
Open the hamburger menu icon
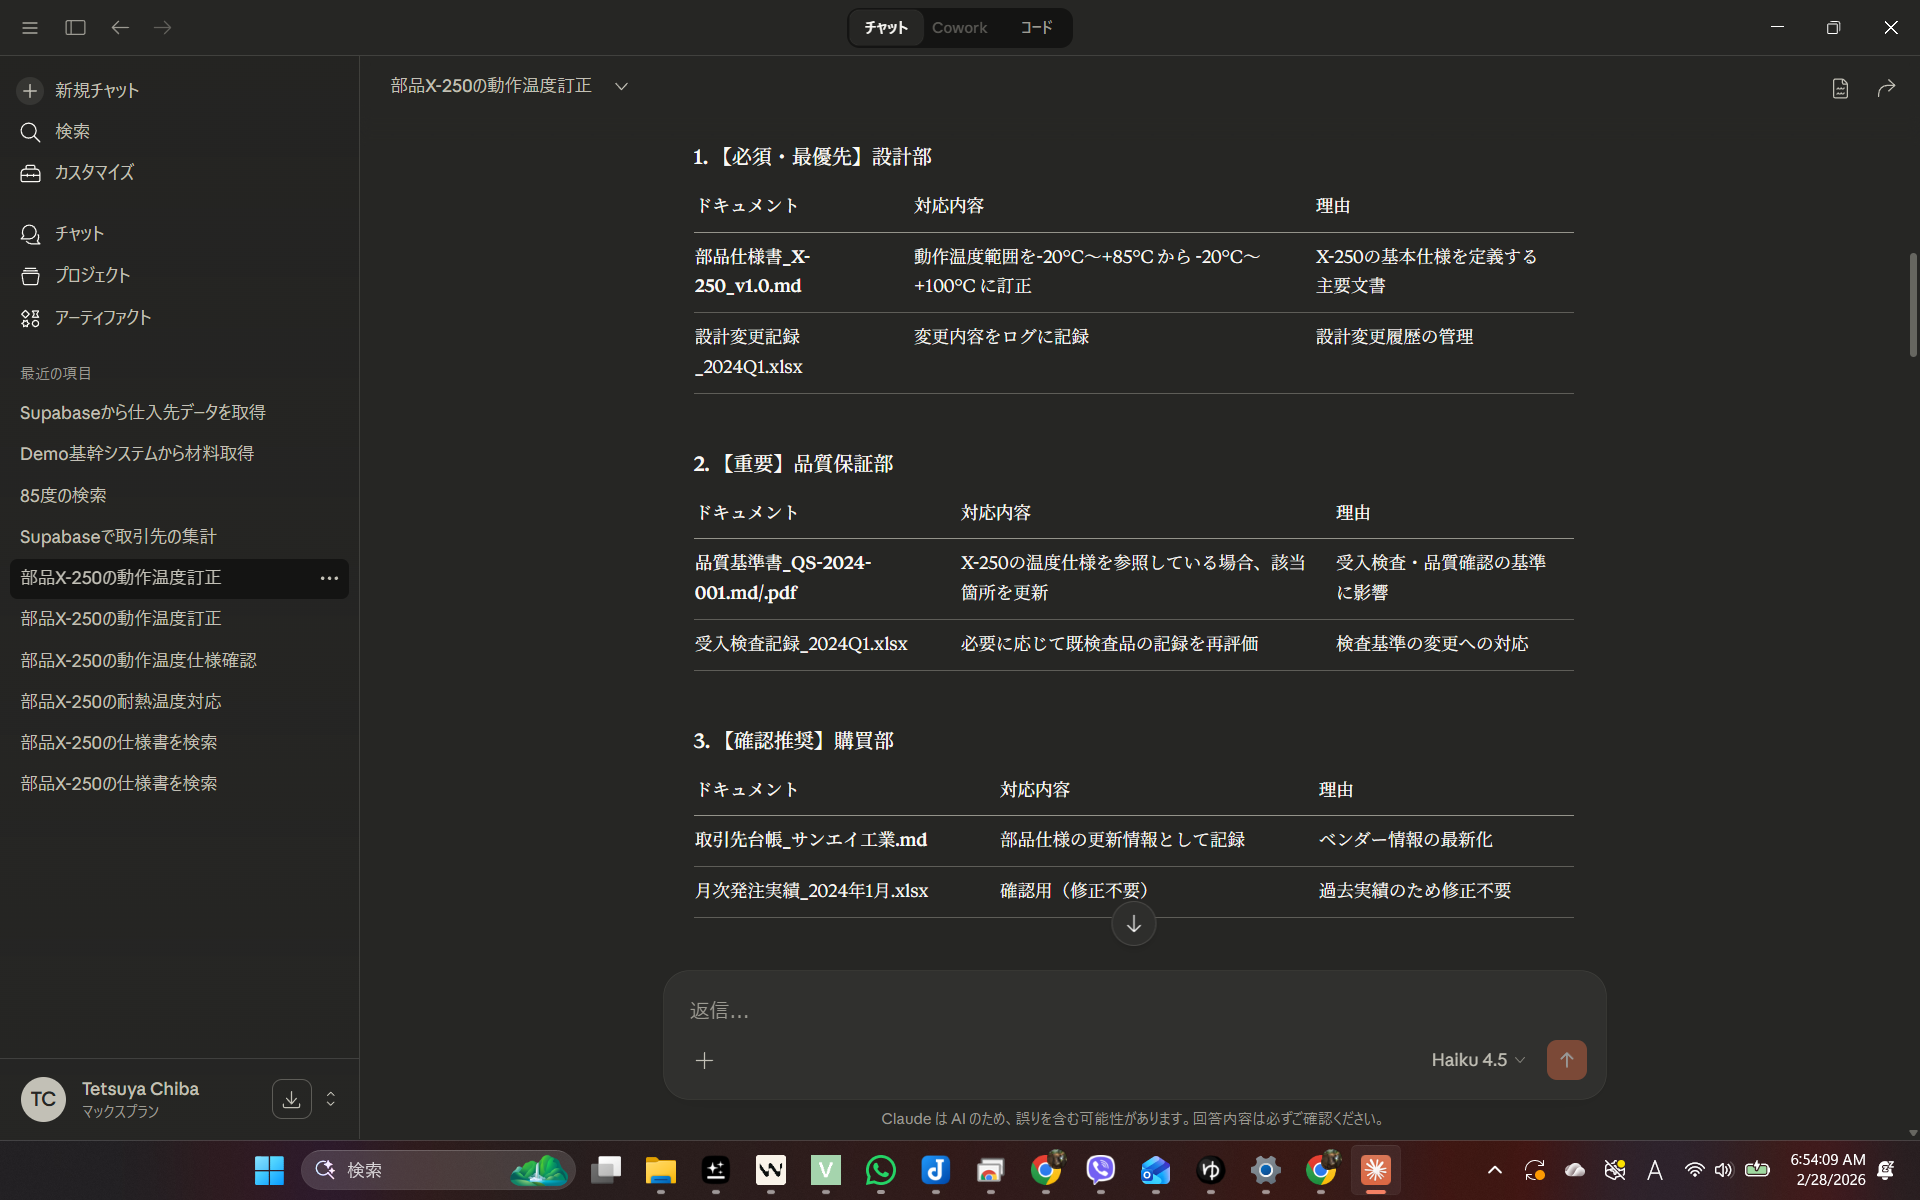coord(30,28)
